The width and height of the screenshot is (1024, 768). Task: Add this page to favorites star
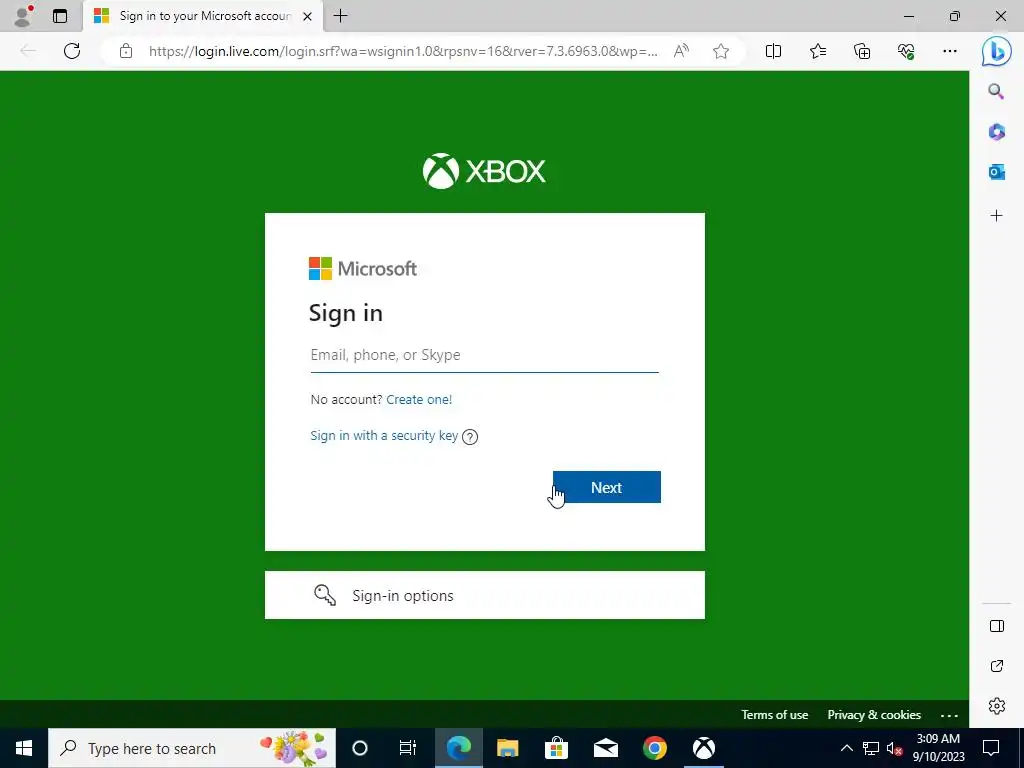721,51
